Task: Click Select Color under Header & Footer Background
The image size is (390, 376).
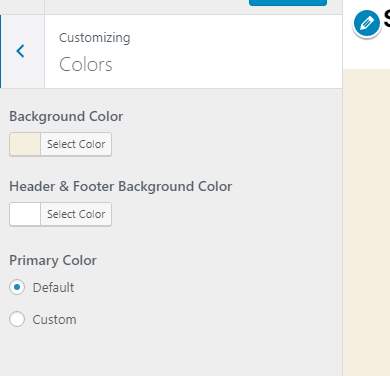Action: coord(76,214)
